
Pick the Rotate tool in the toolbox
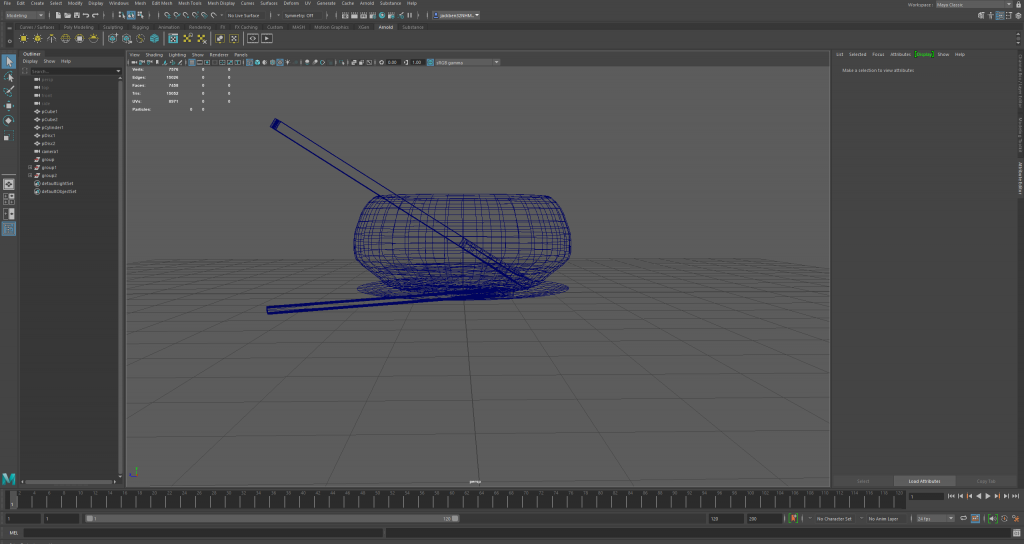pos(9,120)
